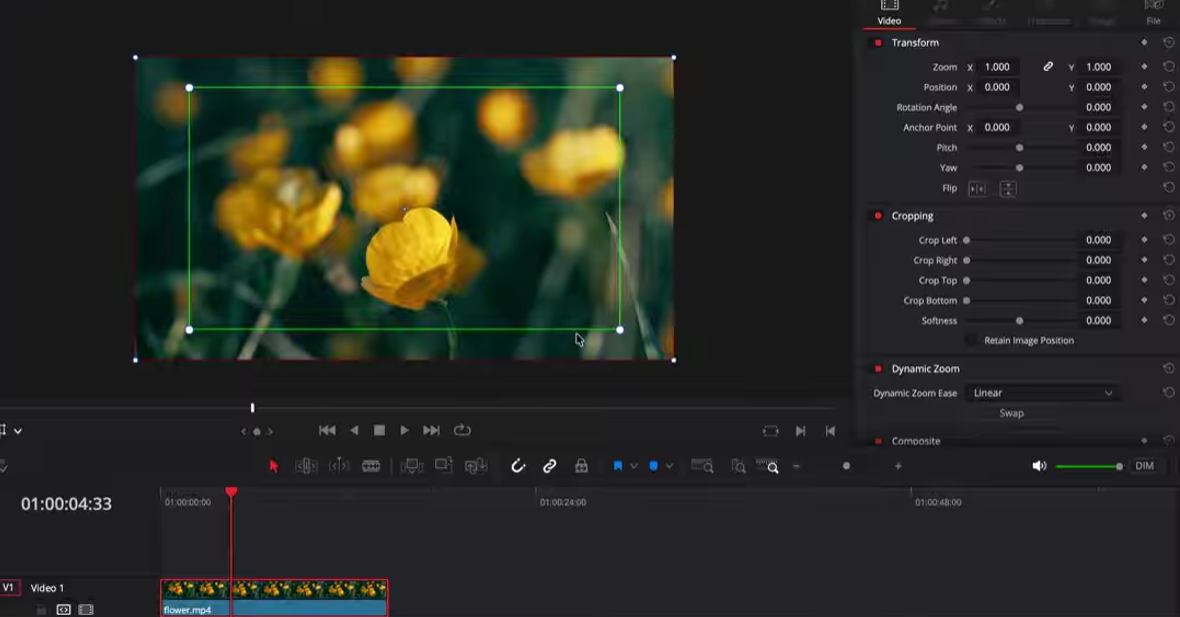The image size is (1180, 617).
Task: Toggle the Cropping section enable dot
Action: 878,216
